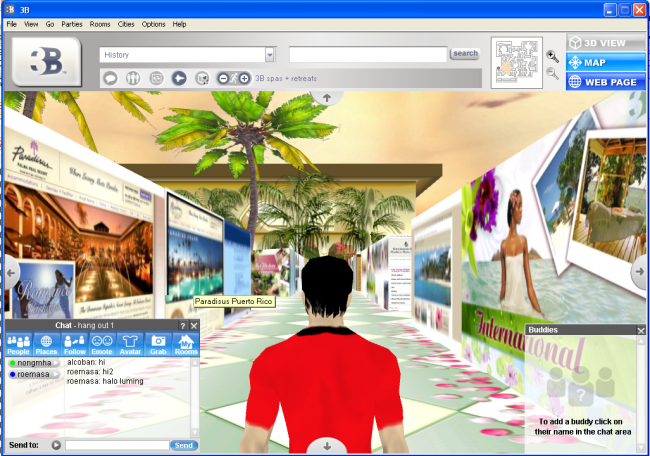
Task: Click the Places globe icon
Action: tap(46, 345)
